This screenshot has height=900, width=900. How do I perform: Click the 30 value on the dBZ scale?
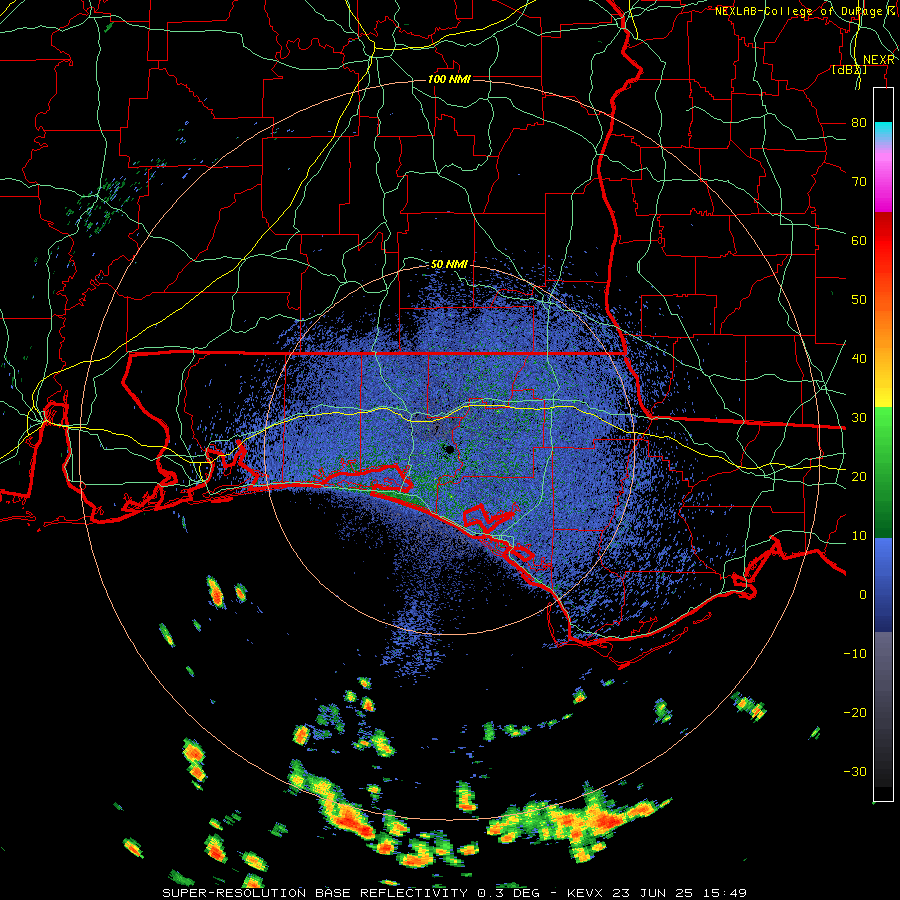[x=859, y=418]
